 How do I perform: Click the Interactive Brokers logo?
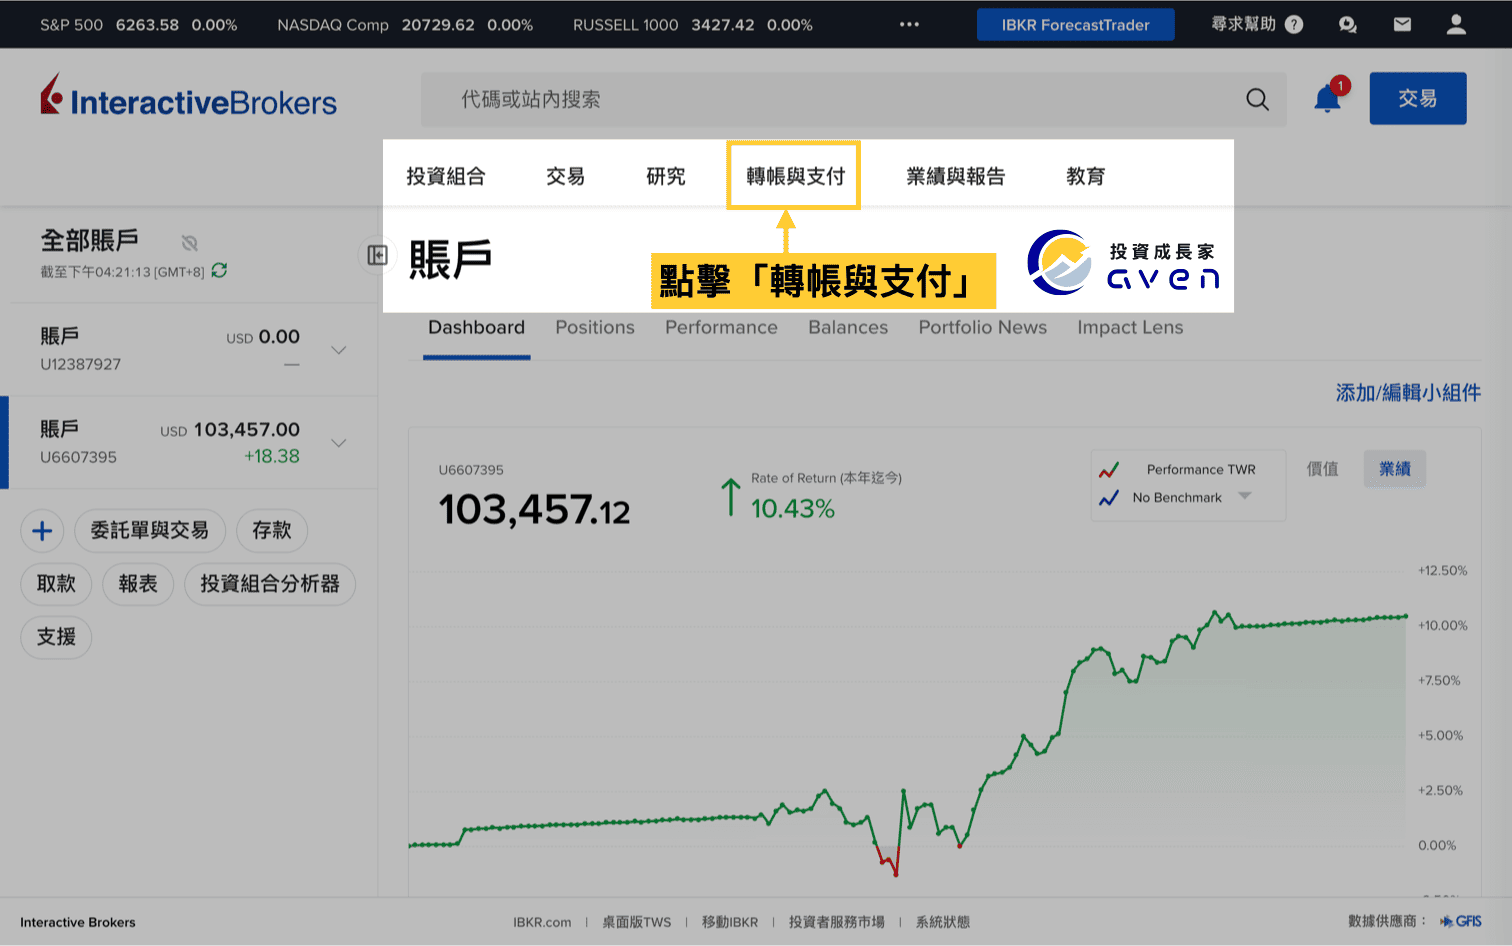189,97
